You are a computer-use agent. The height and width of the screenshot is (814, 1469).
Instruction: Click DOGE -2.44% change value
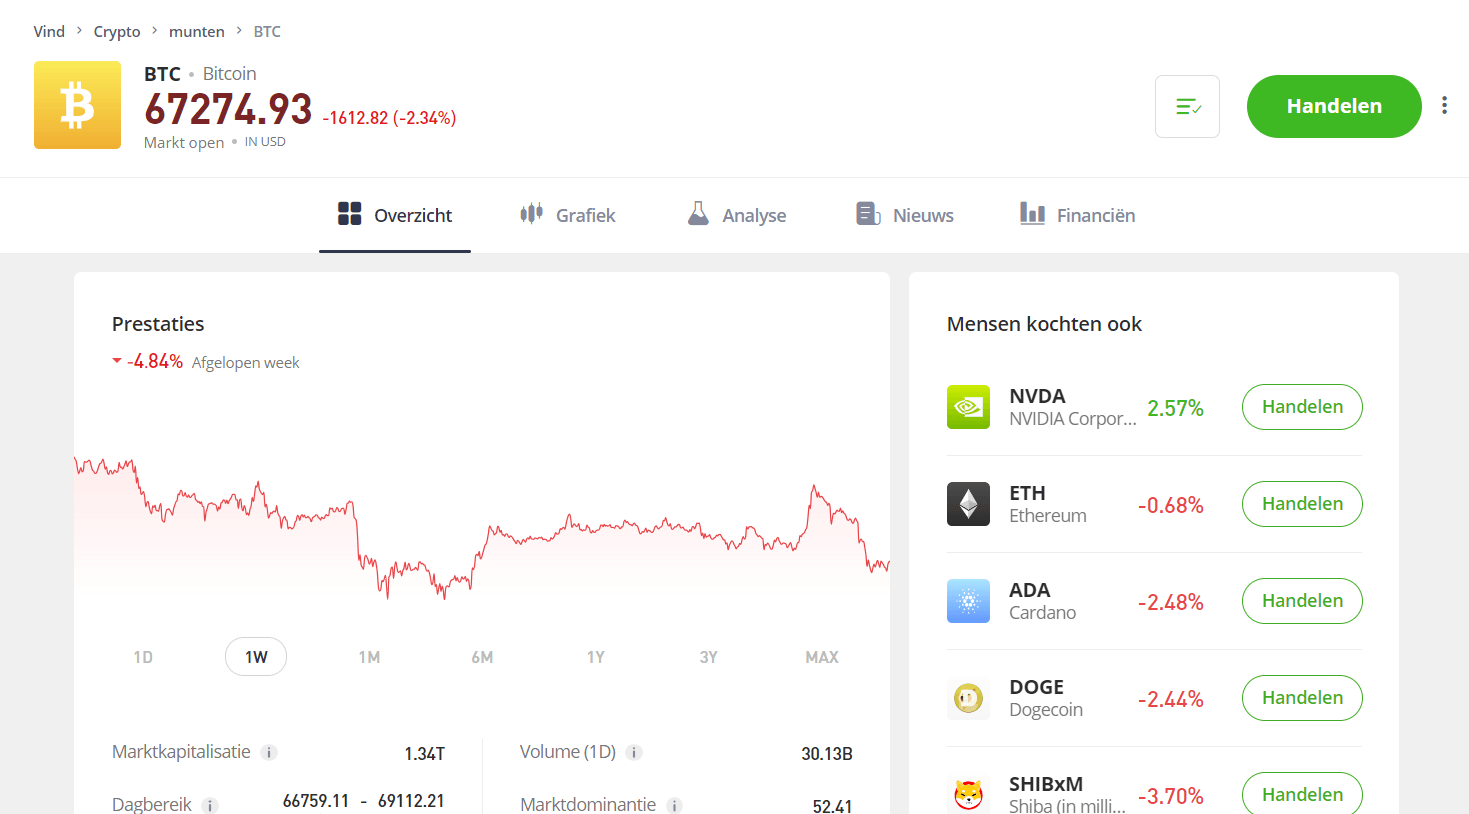[x=1171, y=699]
